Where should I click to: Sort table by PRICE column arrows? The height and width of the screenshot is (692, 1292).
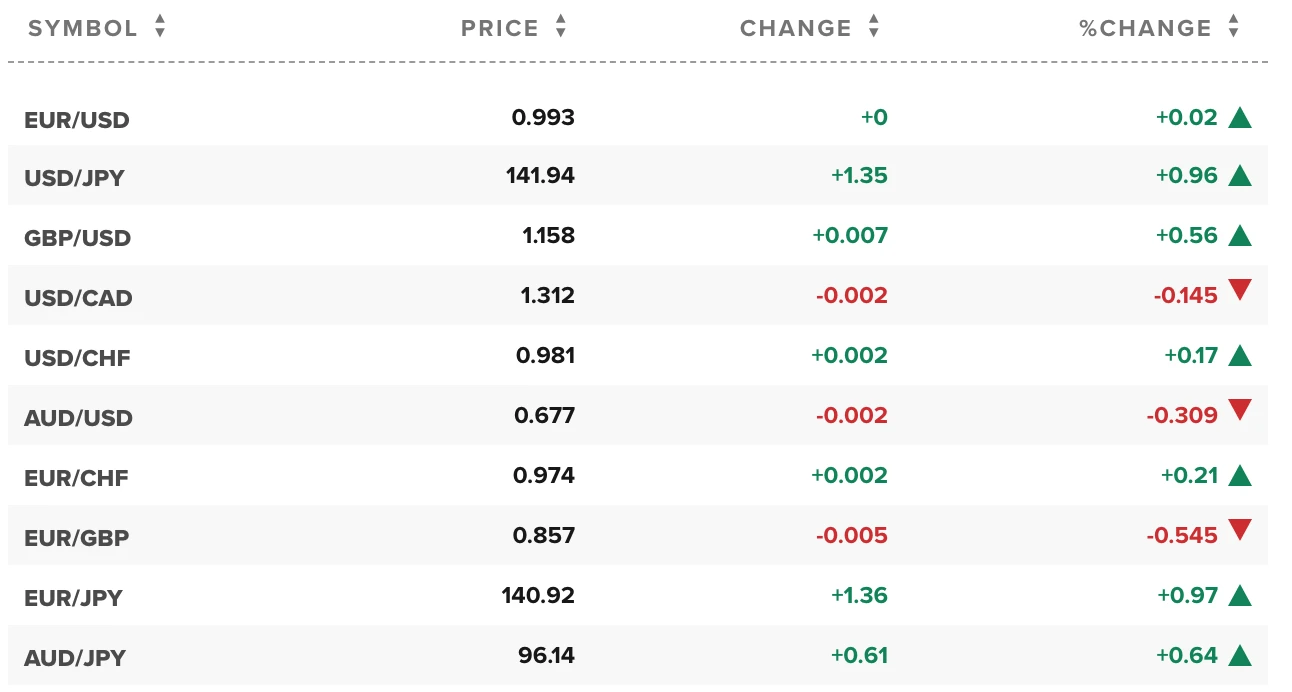[x=560, y=28]
